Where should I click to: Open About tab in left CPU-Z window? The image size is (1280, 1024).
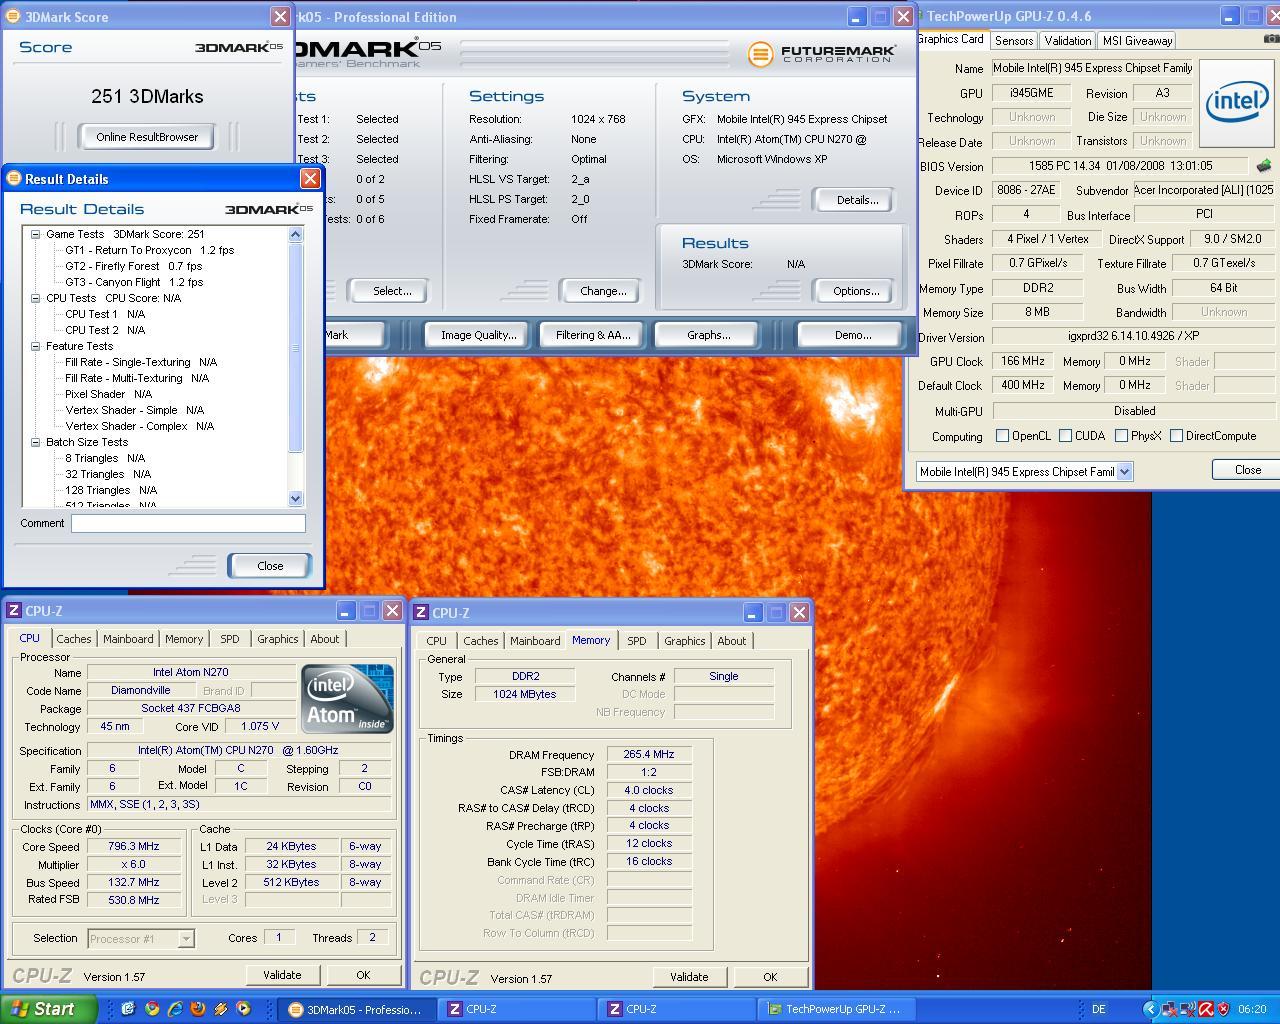click(x=324, y=639)
